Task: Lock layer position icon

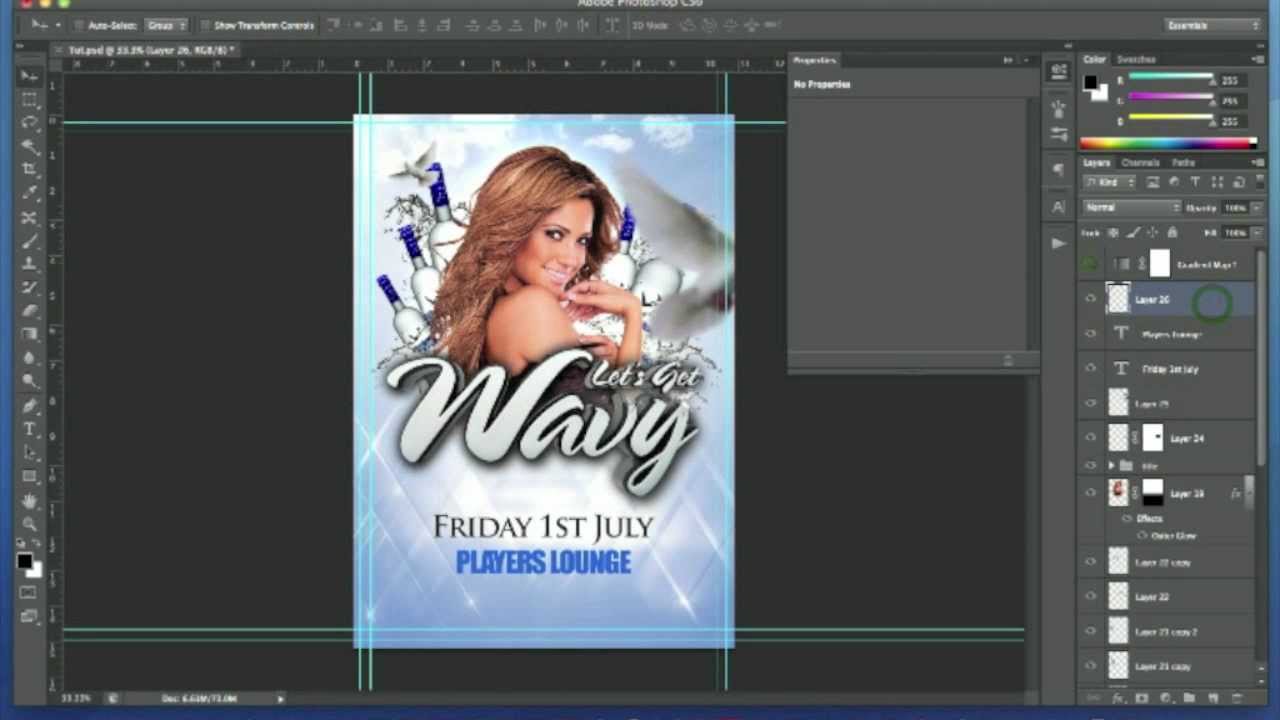Action: [1152, 233]
